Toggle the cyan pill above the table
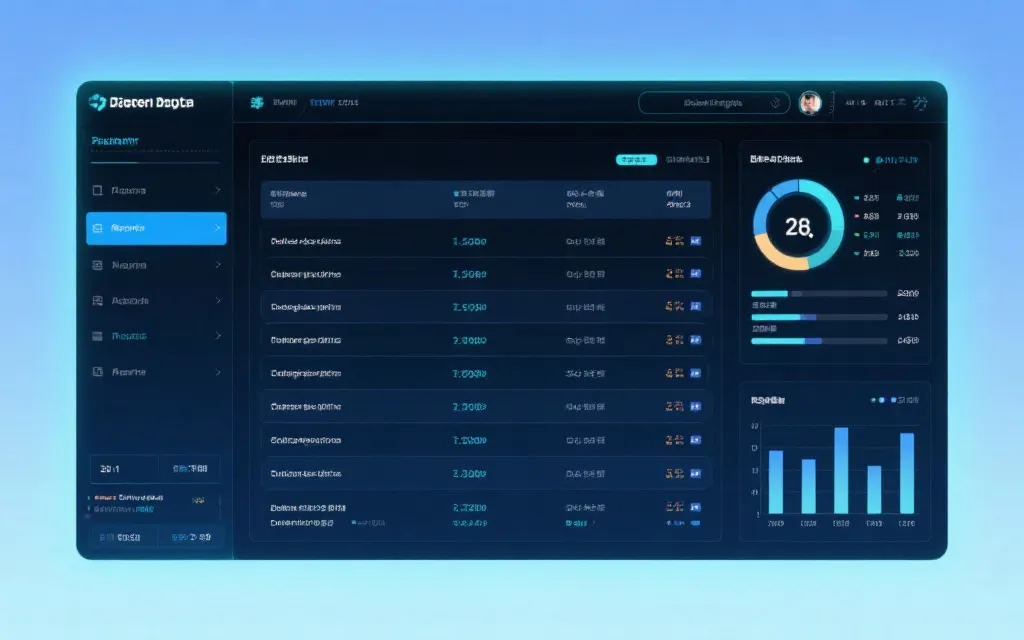 [635, 159]
